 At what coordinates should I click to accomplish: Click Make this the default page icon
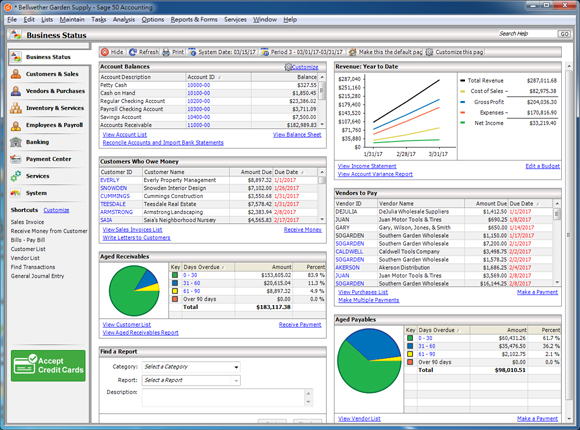coord(353,52)
